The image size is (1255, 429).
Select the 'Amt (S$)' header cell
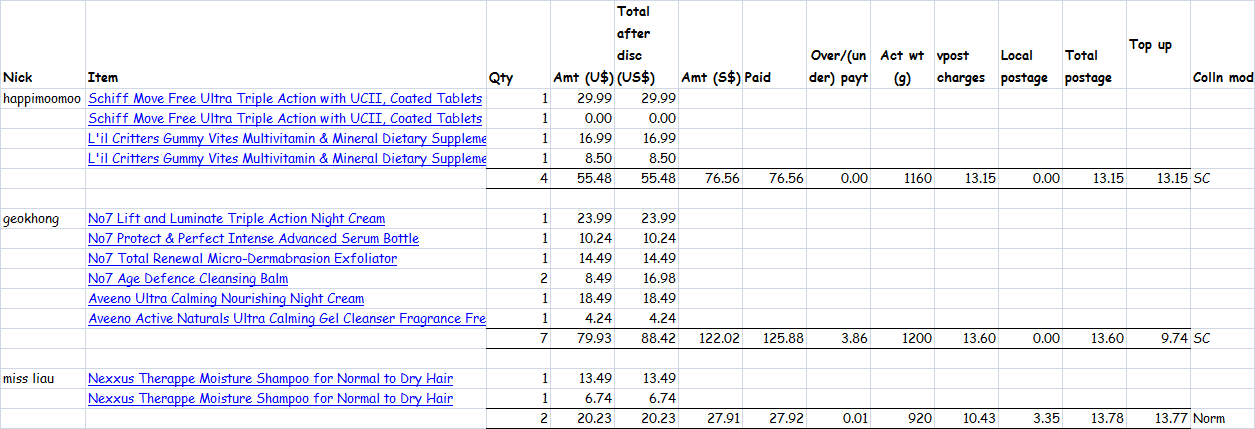point(710,45)
